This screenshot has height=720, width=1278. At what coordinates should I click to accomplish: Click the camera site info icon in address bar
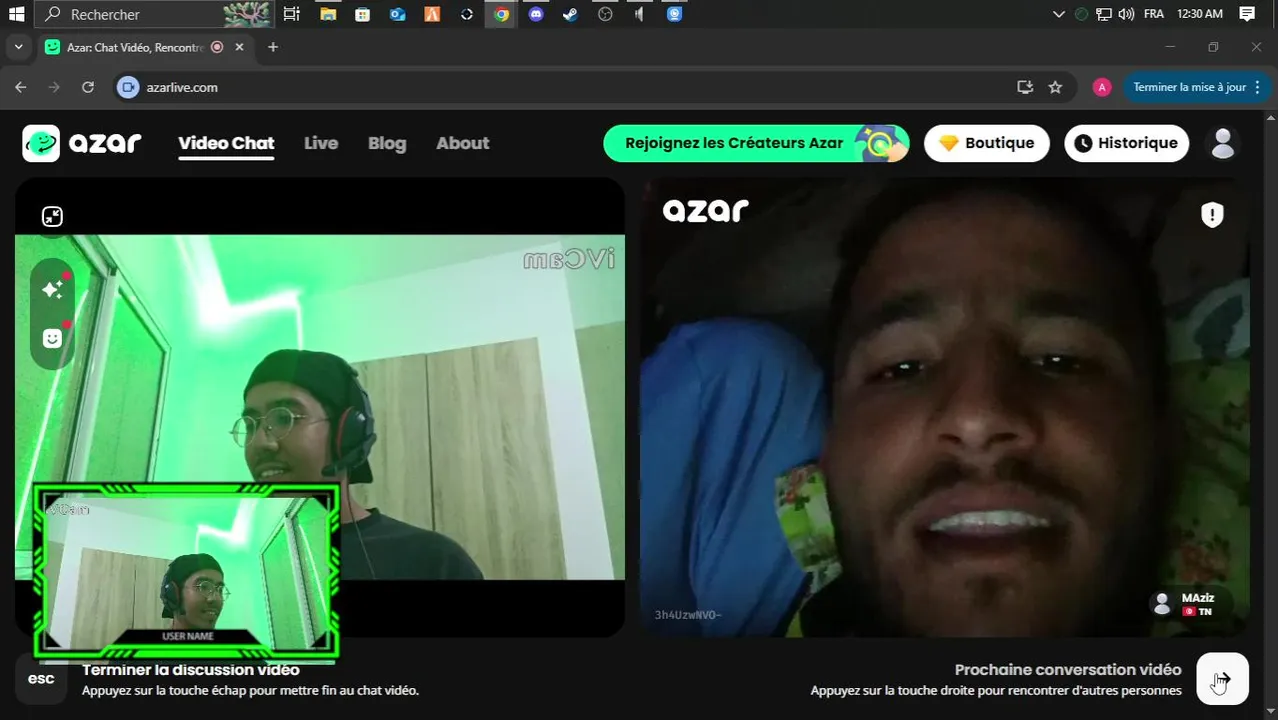127,87
